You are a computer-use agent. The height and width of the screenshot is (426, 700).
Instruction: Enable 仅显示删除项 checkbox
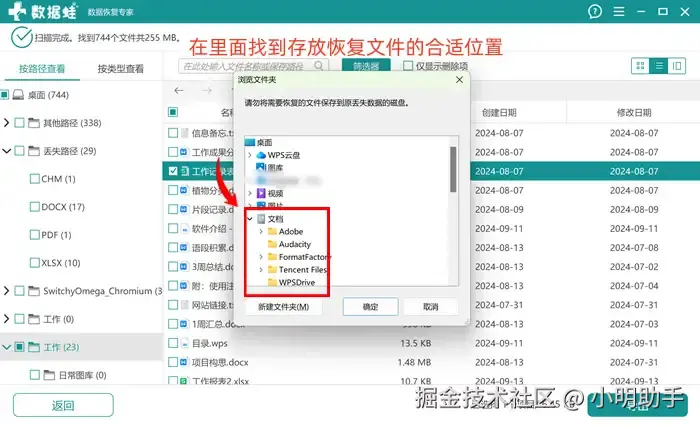[408, 66]
